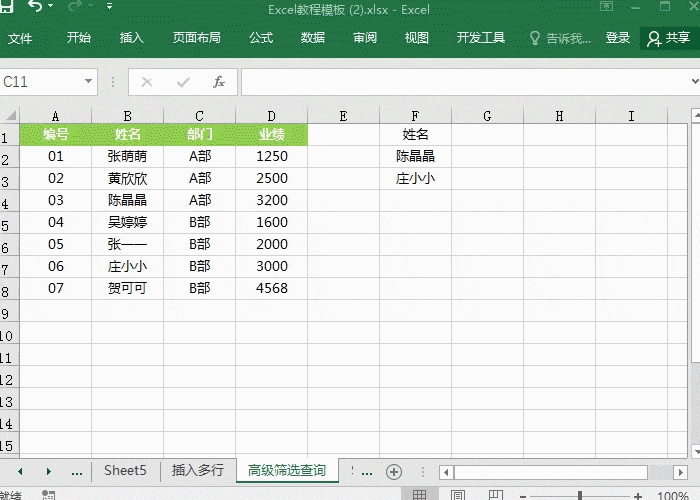
Task: Click the zoom slider handle
Action: (x=579, y=496)
